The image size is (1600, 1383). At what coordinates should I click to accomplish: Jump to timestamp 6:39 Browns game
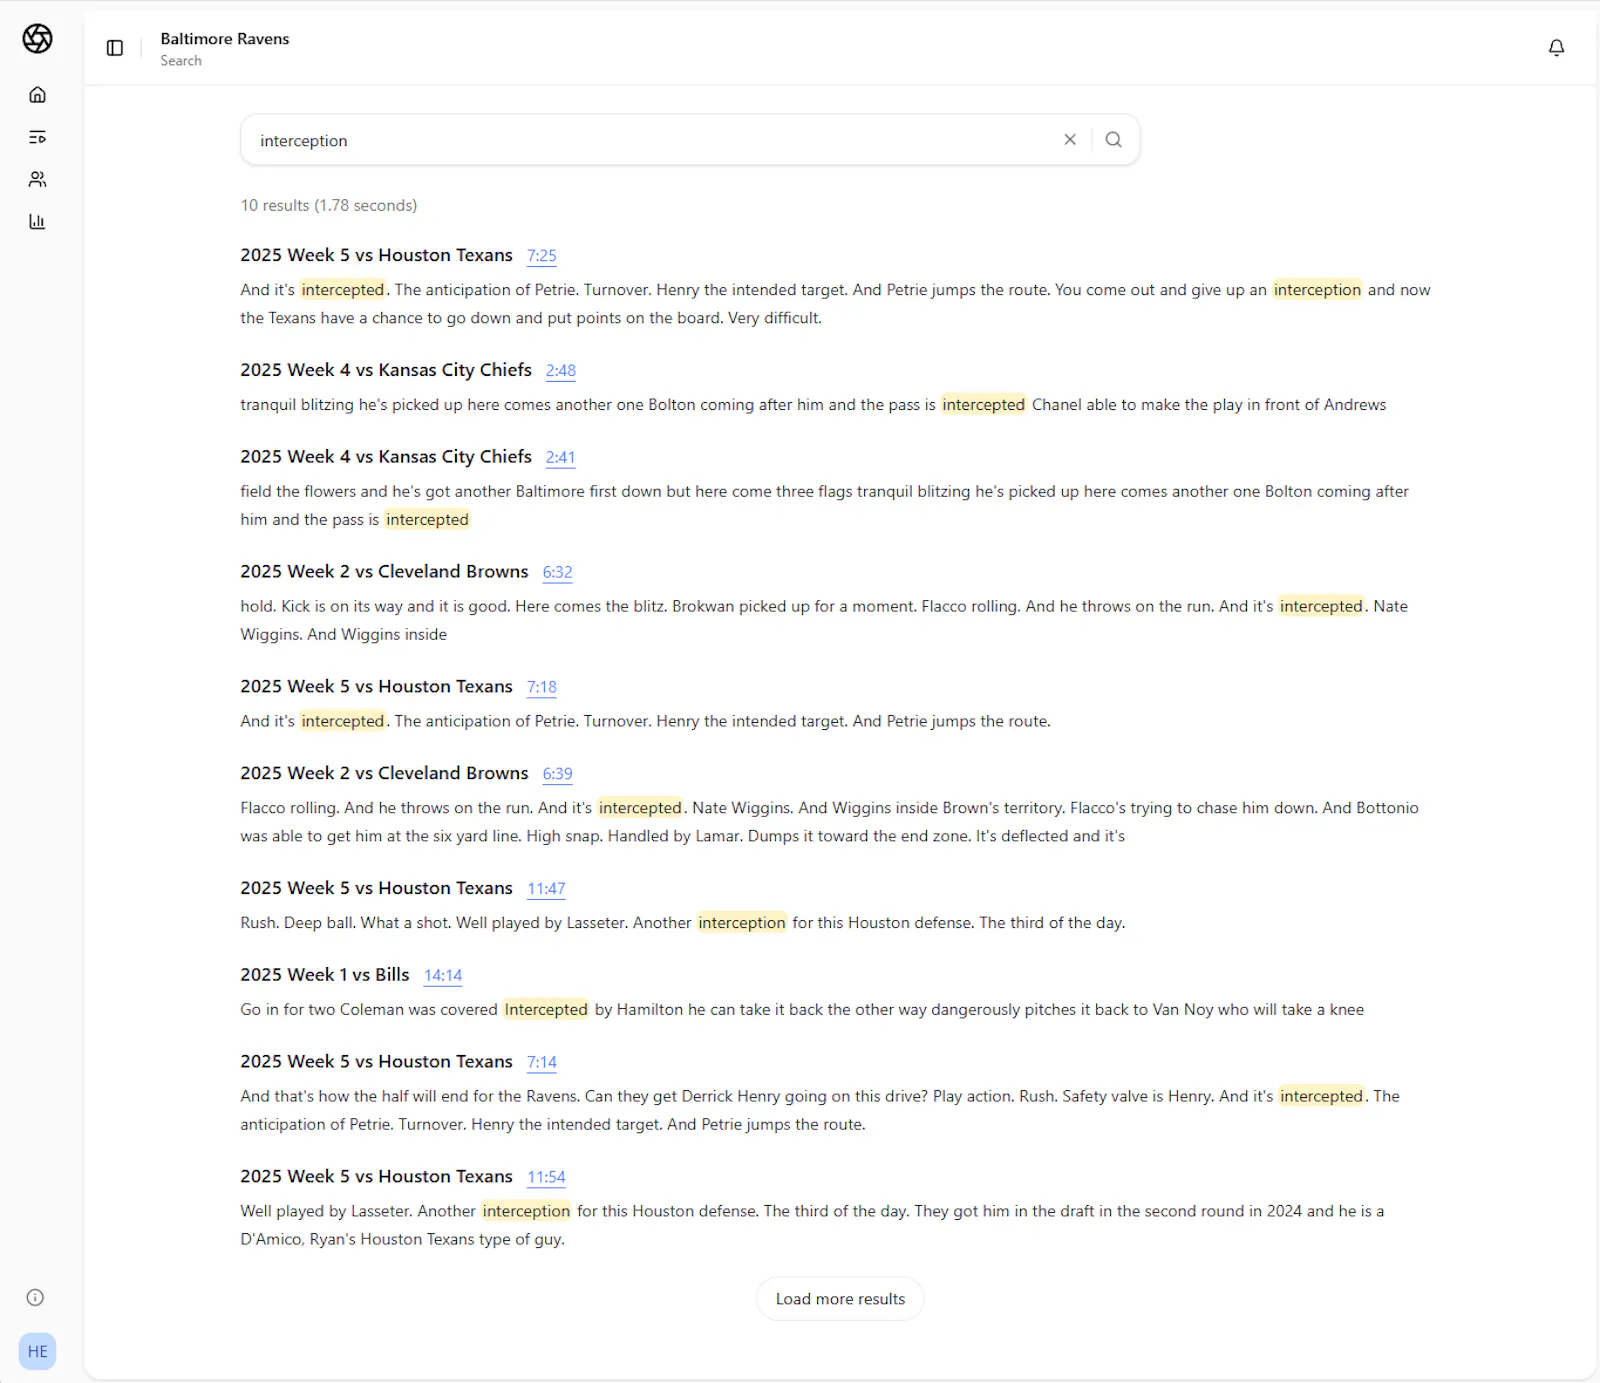tap(557, 775)
